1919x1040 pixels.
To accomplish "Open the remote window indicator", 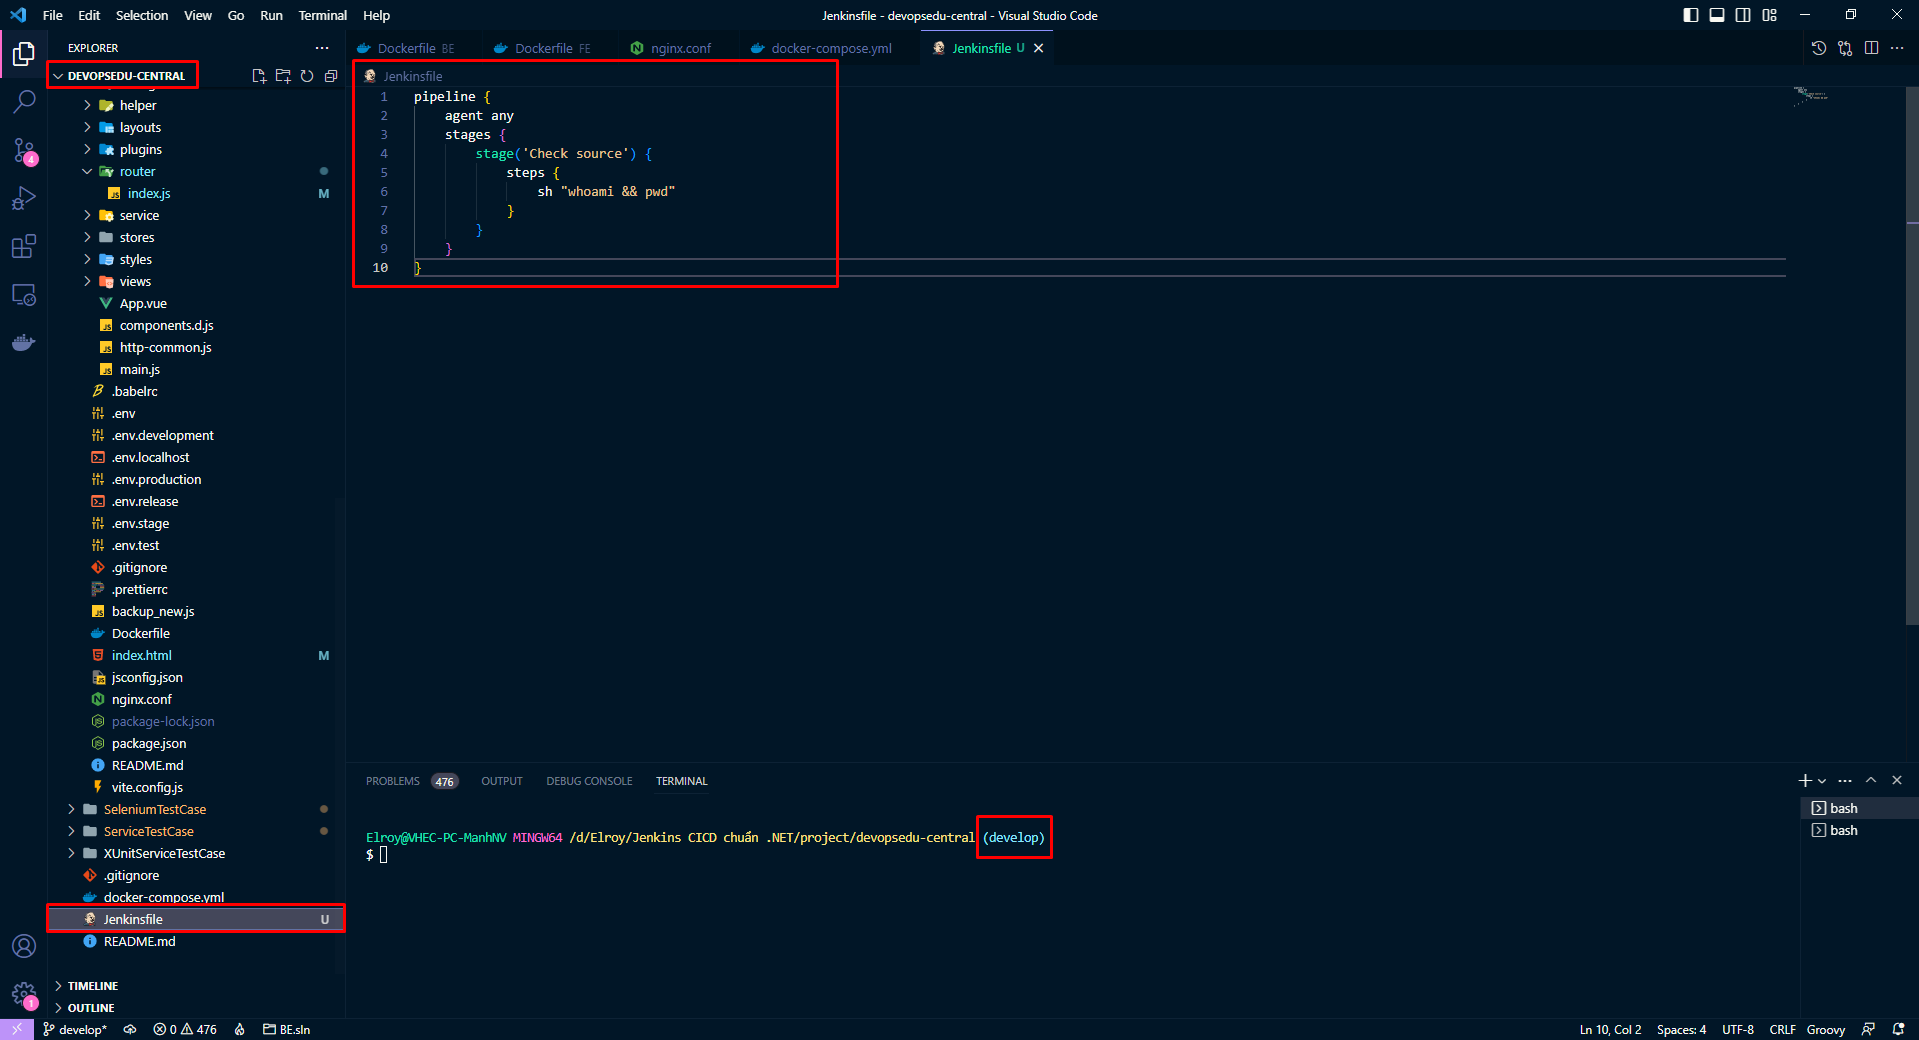I will 17,1029.
